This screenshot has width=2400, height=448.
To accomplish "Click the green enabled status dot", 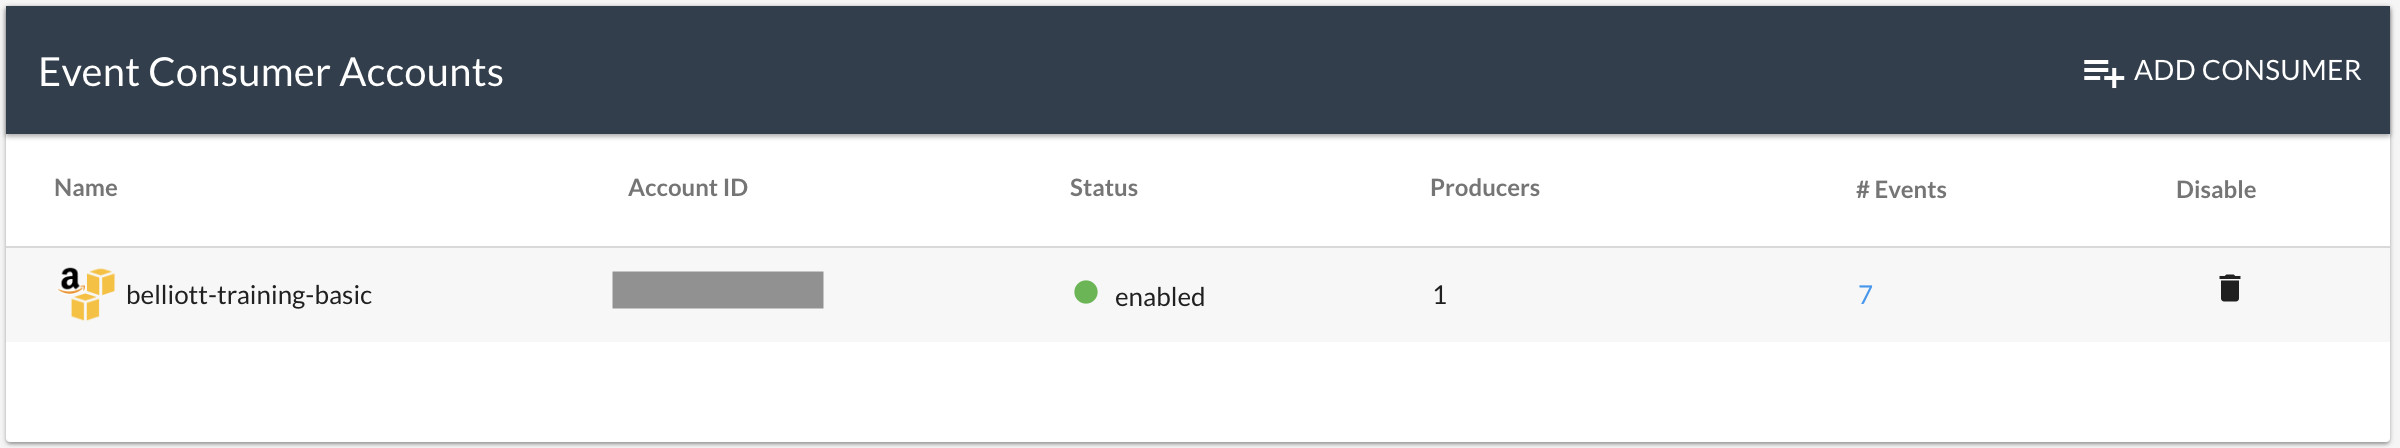I will 1086,292.
